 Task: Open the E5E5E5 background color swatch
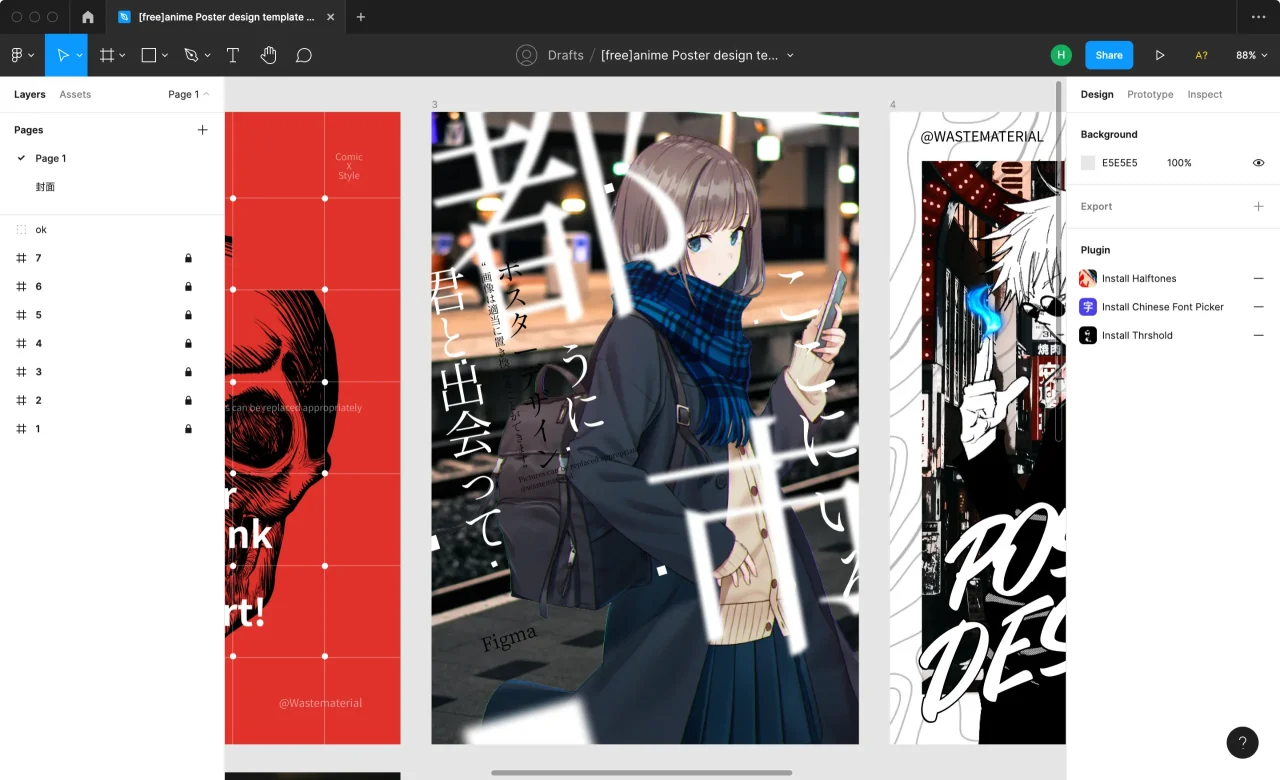pos(1088,163)
